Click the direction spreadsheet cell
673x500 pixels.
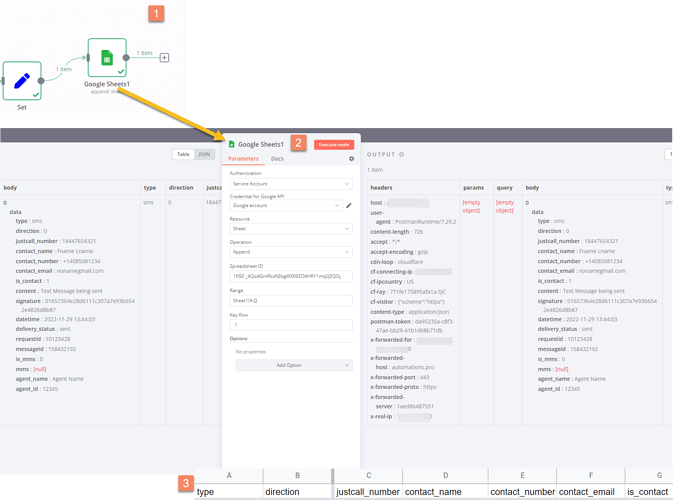[x=297, y=491]
